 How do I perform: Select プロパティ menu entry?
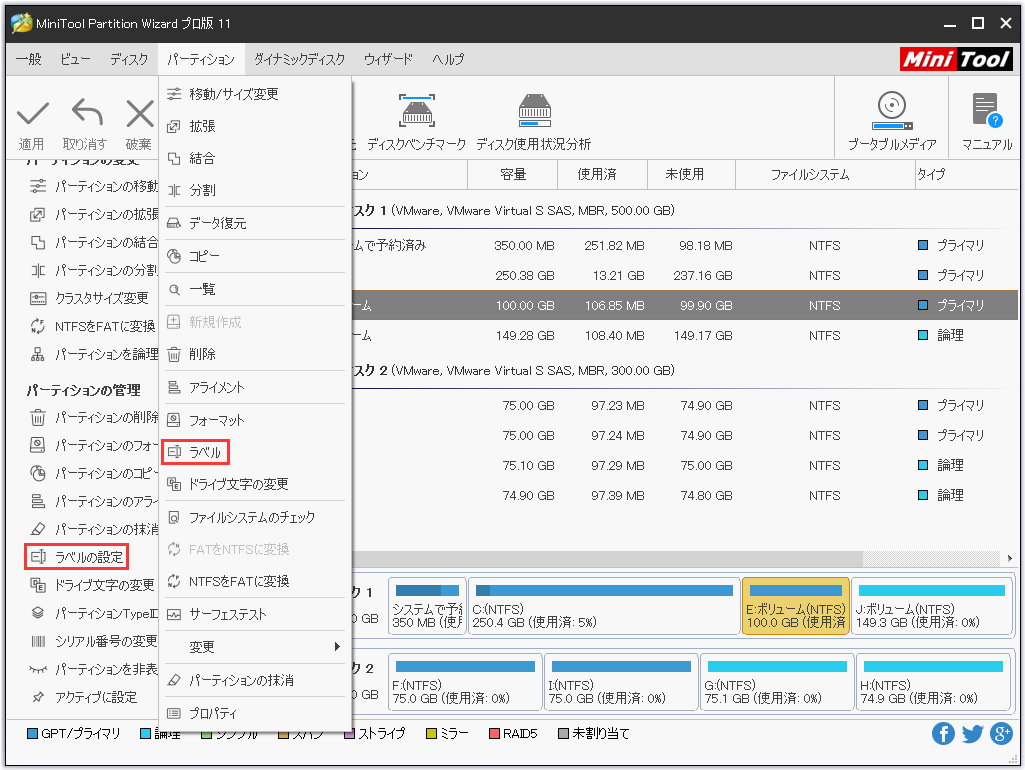(x=255, y=714)
